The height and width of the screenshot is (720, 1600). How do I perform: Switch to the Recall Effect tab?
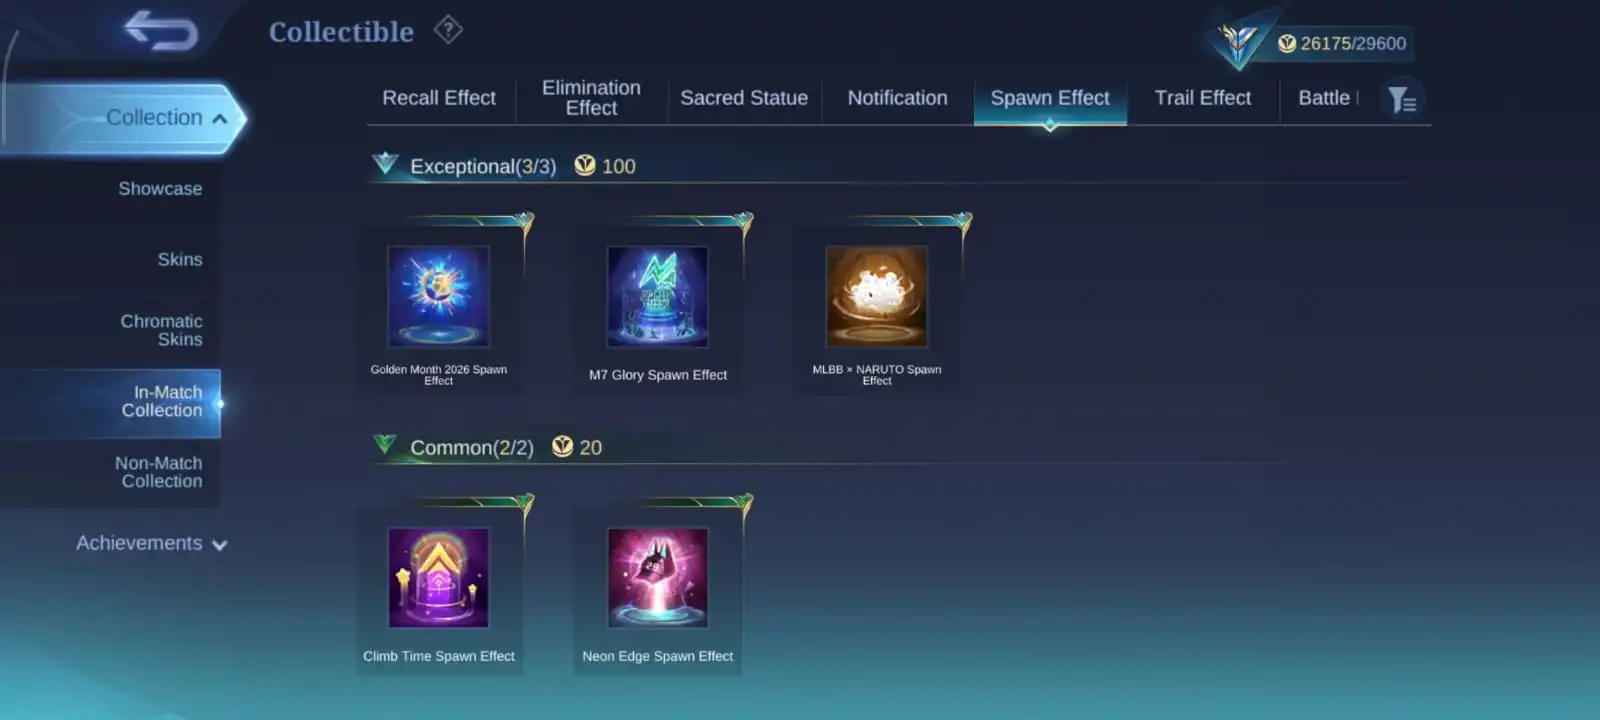(x=439, y=98)
